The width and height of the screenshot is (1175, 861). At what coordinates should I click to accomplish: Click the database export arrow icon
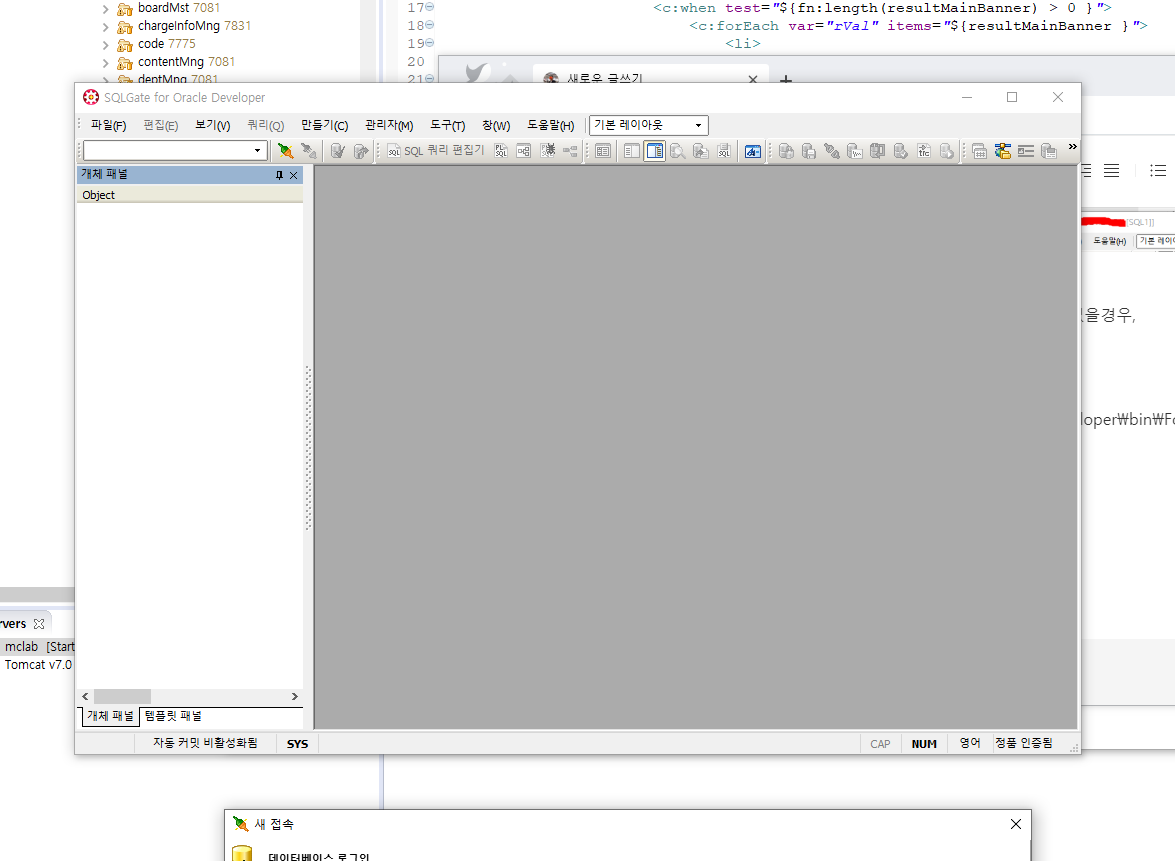click(701, 151)
